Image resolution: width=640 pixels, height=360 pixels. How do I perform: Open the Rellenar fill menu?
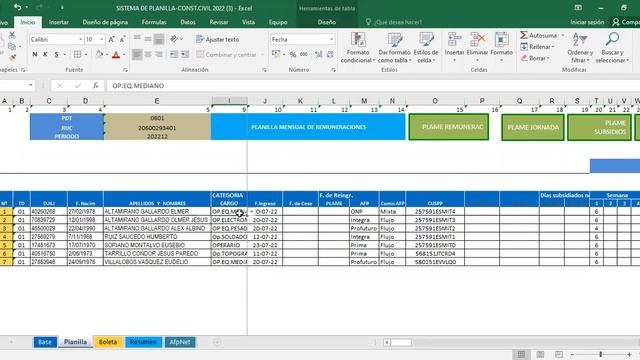(x=537, y=47)
